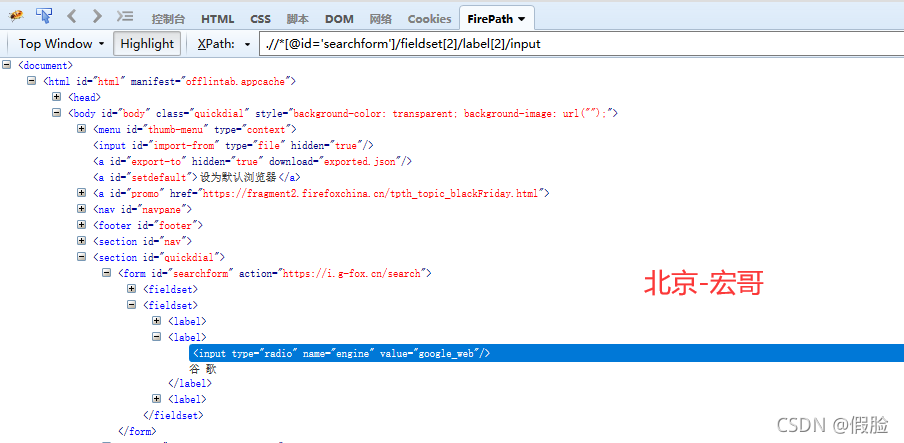This screenshot has height=443, width=904.
Task: Expand the navpane nav node
Action: click(x=81, y=209)
